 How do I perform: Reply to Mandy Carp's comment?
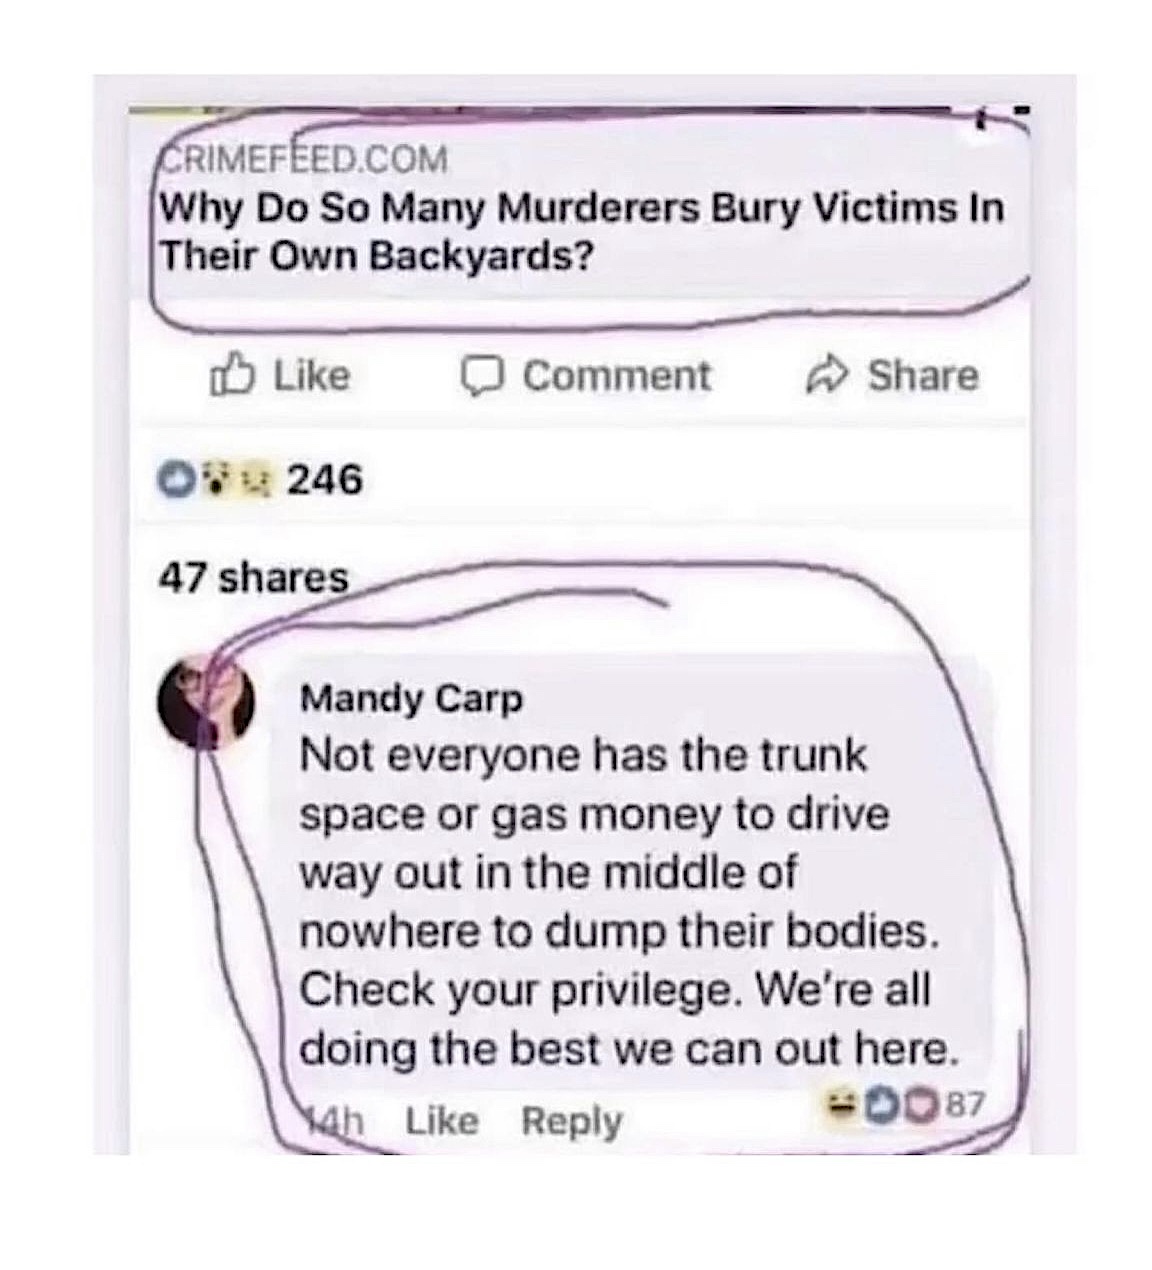(572, 1122)
